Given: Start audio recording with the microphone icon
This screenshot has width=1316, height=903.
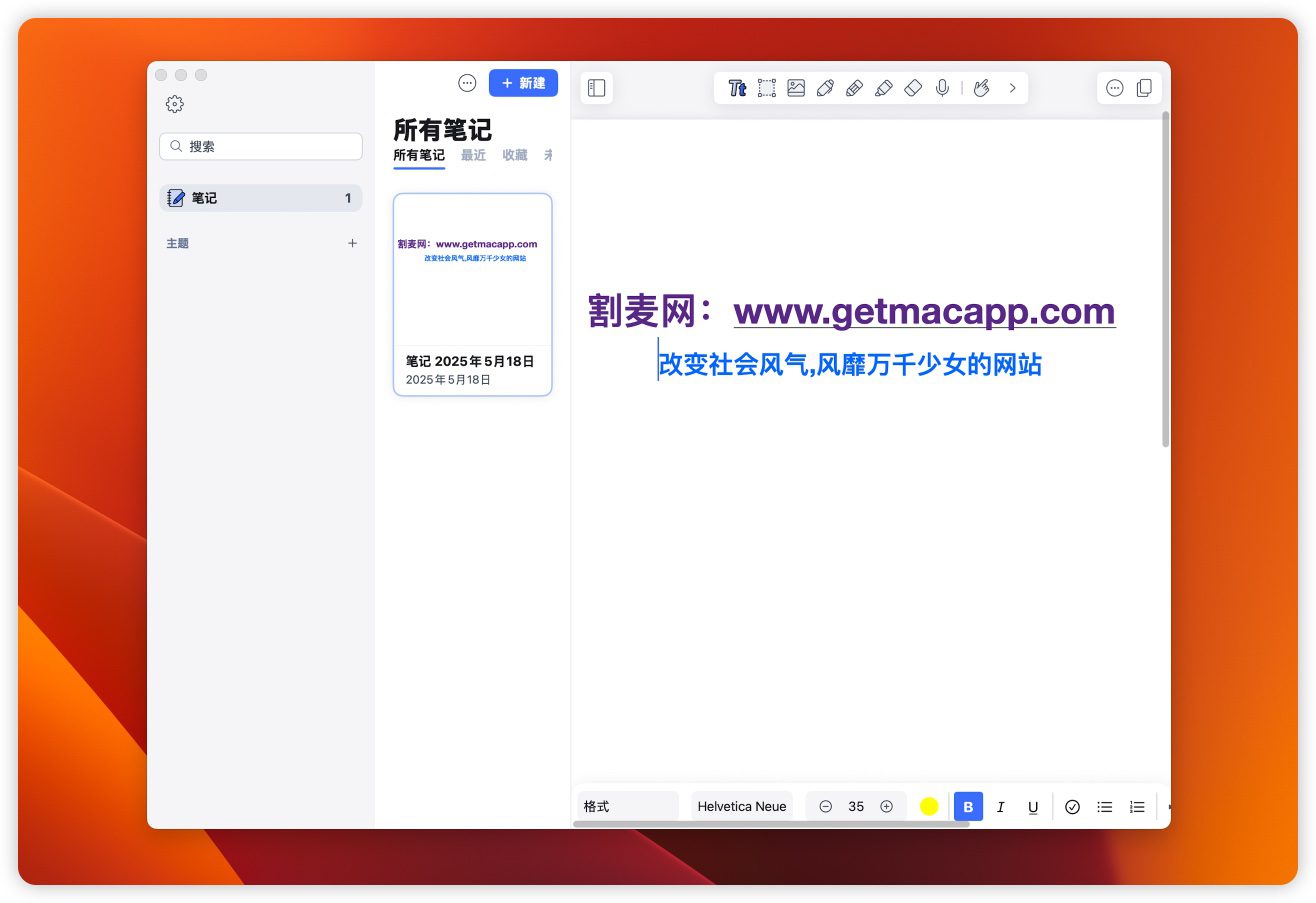Looking at the screenshot, I should 942,88.
